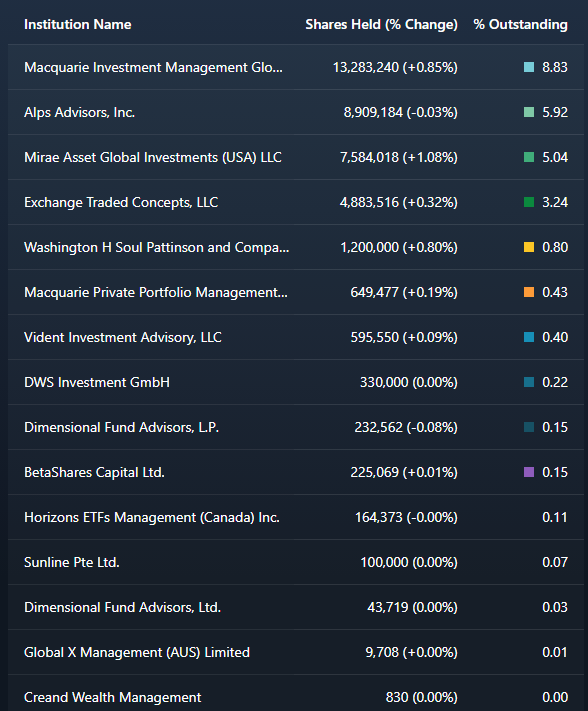
Task: Click the 0.00 value in Creand row
Action: click(555, 697)
